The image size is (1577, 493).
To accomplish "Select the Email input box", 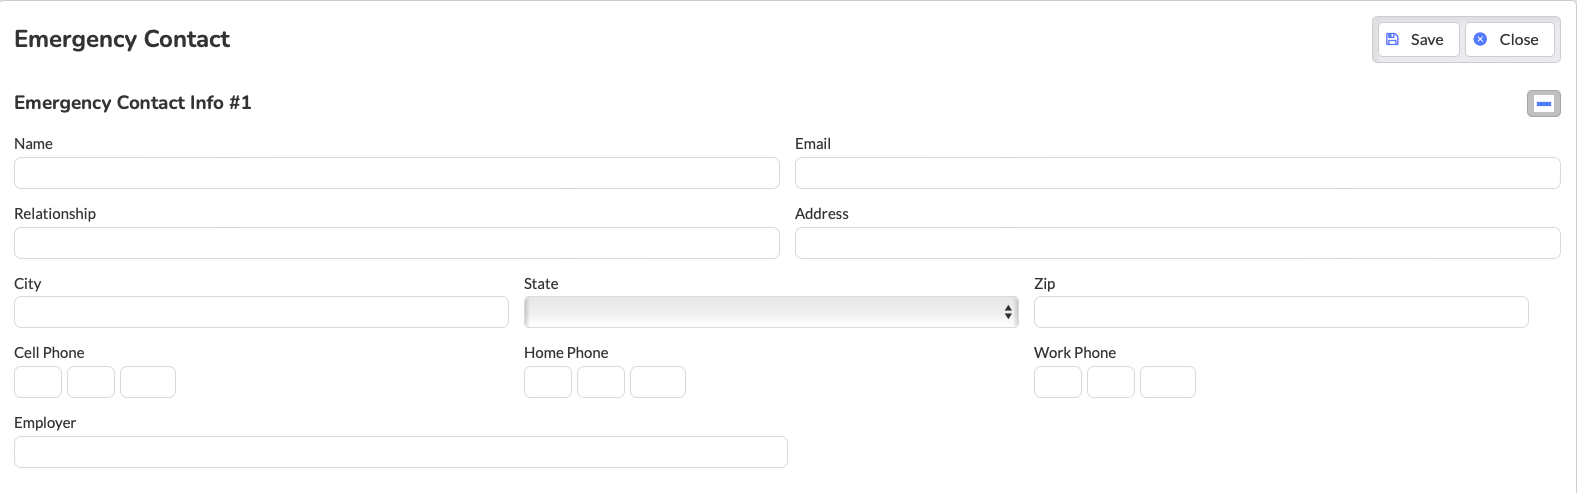I will [x=1177, y=173].
